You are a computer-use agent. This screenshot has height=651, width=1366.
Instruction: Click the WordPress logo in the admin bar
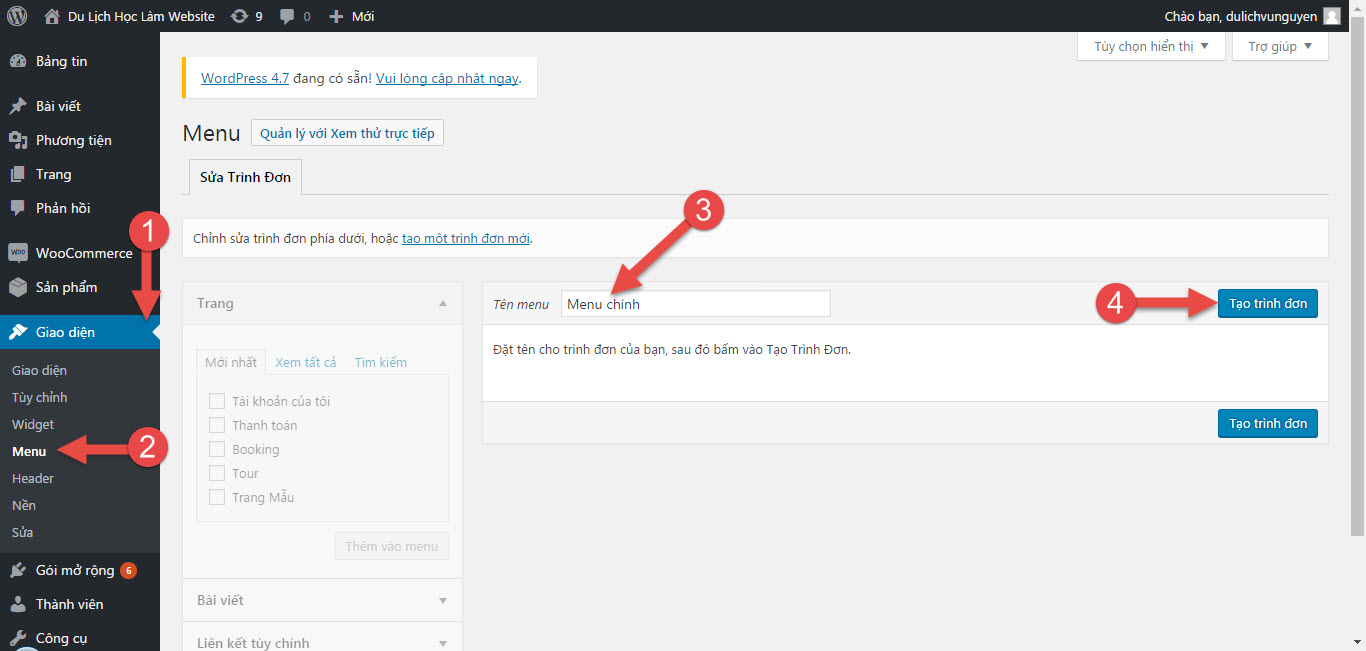click(15, 15)
